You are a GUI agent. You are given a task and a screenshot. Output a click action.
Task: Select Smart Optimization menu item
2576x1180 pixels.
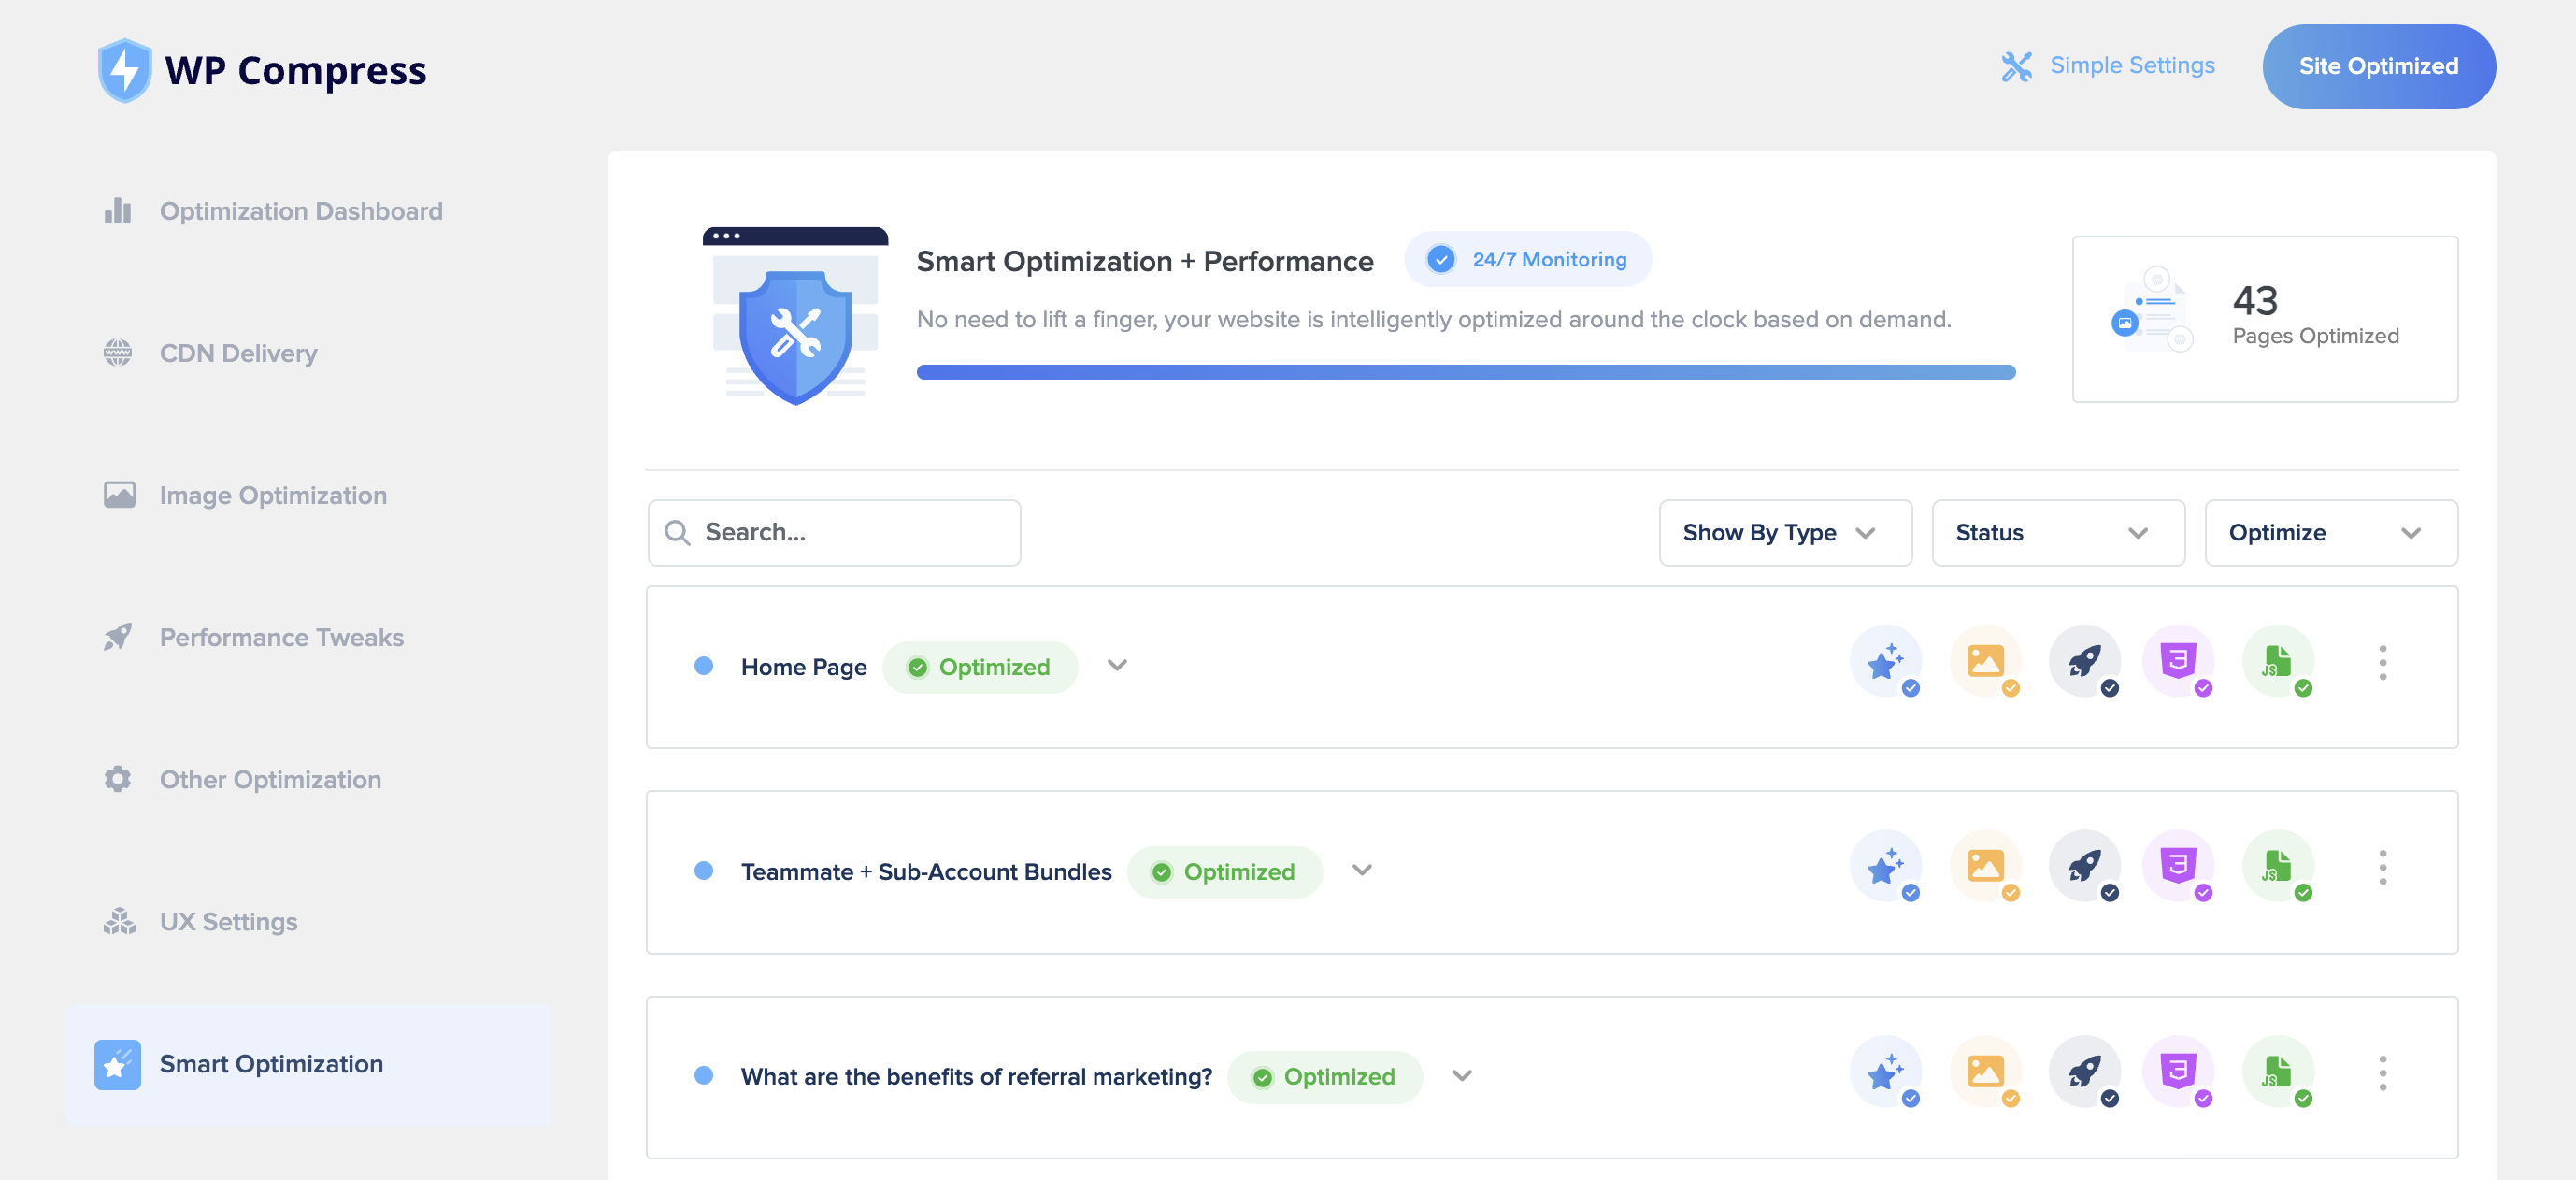pos(309,1064)
